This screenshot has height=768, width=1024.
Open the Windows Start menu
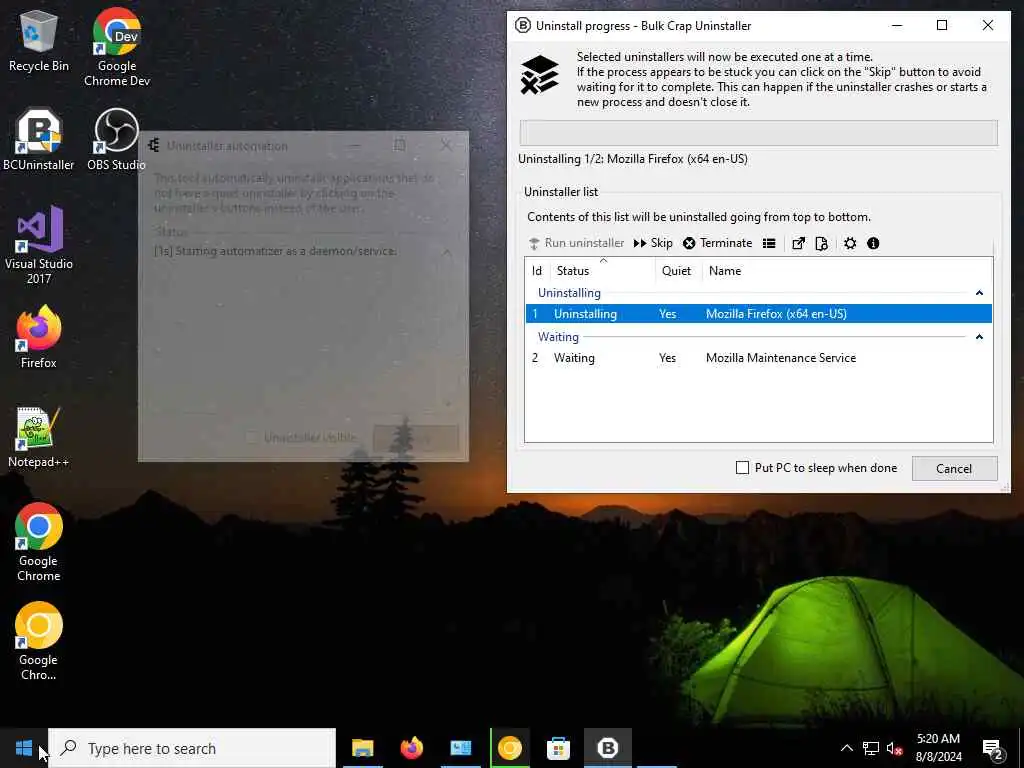pyautogui.click(x=24, y=748)
